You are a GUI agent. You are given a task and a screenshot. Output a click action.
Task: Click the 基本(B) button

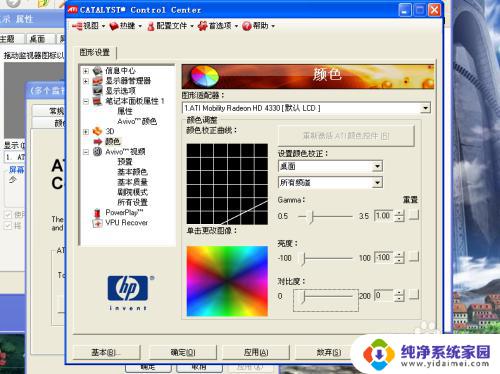[106, 352]
